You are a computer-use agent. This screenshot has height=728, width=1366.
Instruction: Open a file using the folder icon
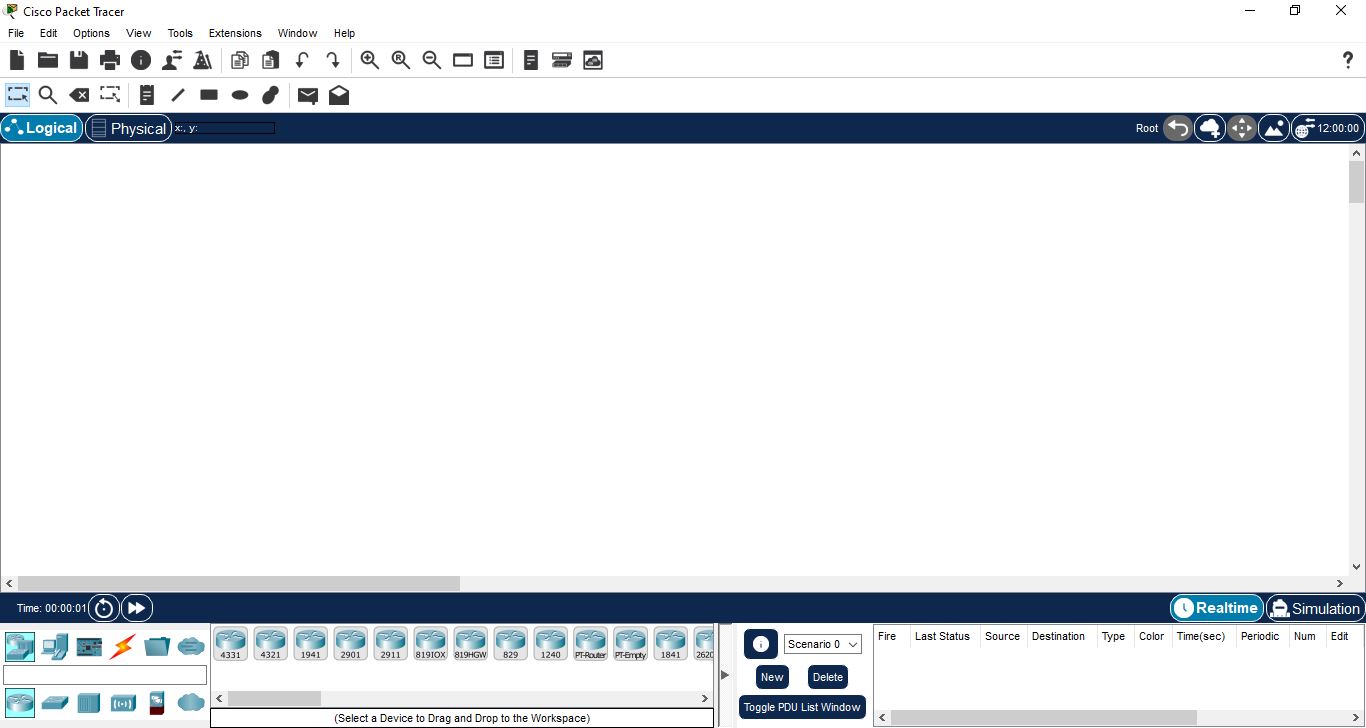48,60
